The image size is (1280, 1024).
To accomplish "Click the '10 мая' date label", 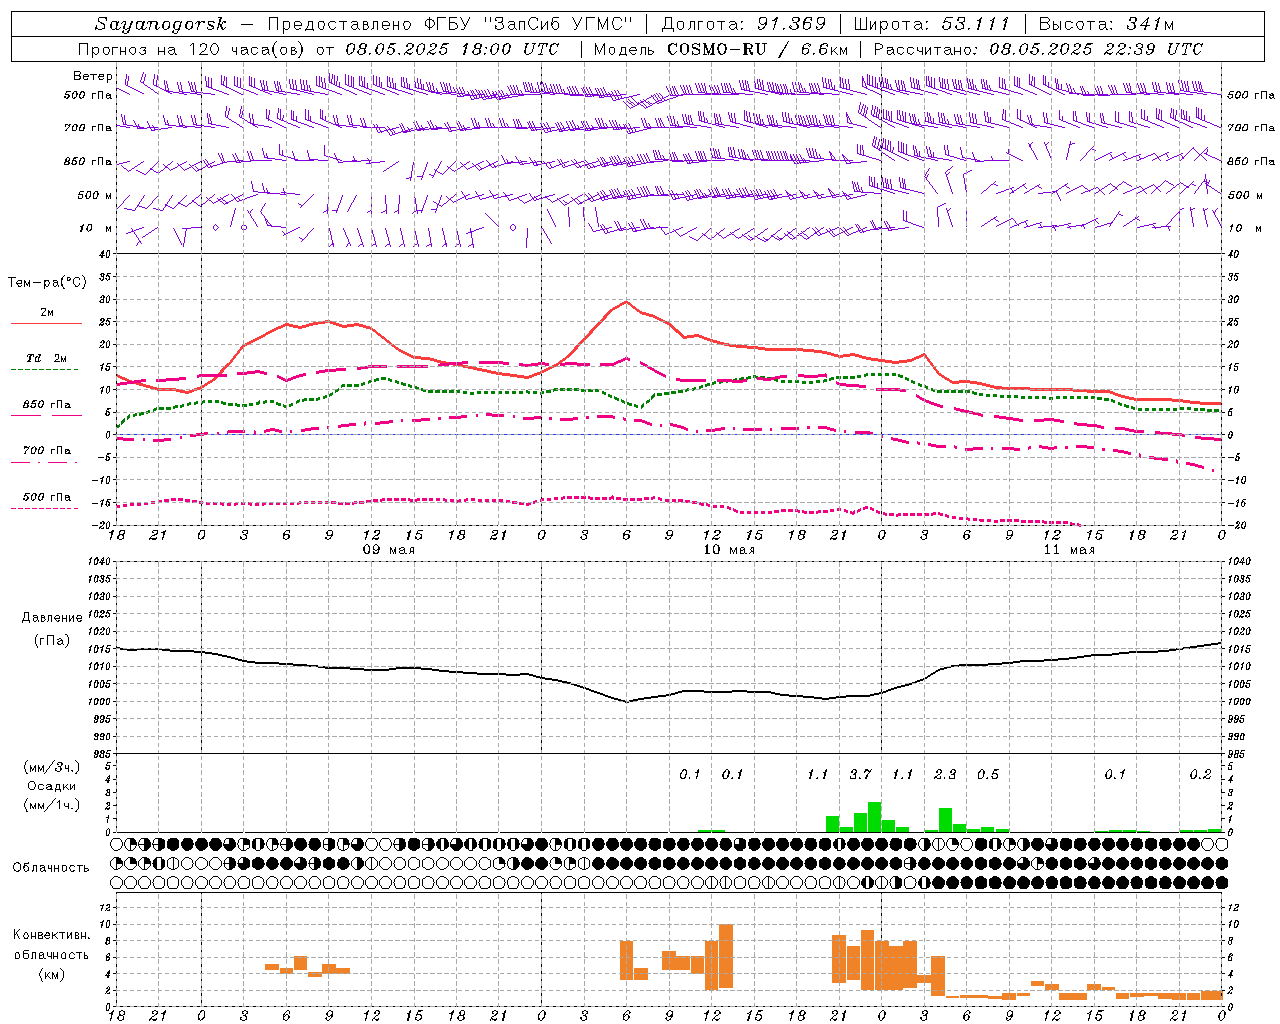I will [x=729, y=550].
